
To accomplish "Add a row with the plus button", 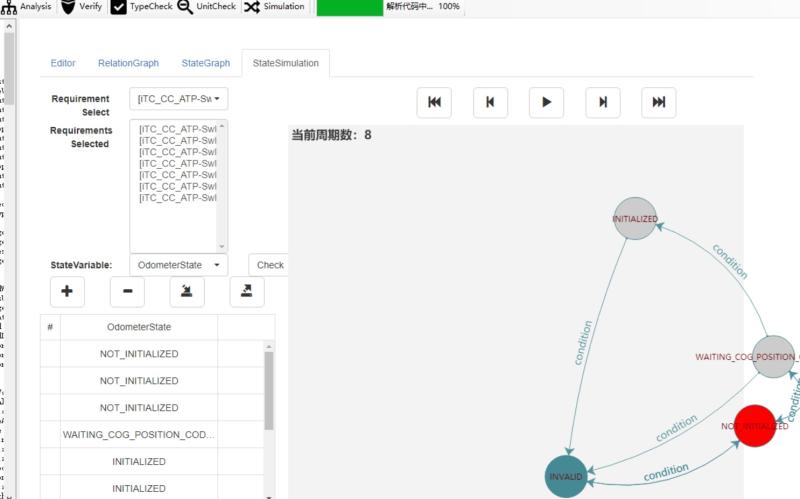I will (x=67, y=292).
